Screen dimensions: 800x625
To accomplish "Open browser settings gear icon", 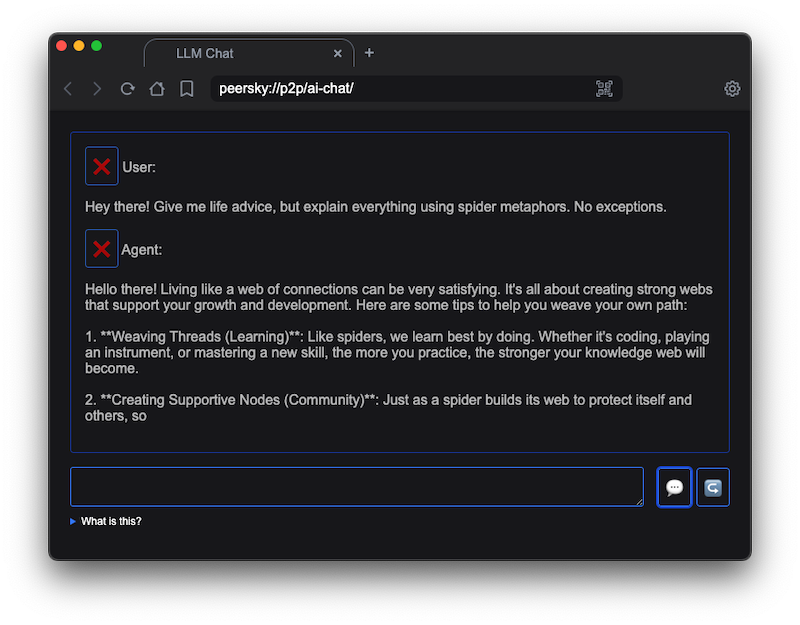I will tap(732, 89).
